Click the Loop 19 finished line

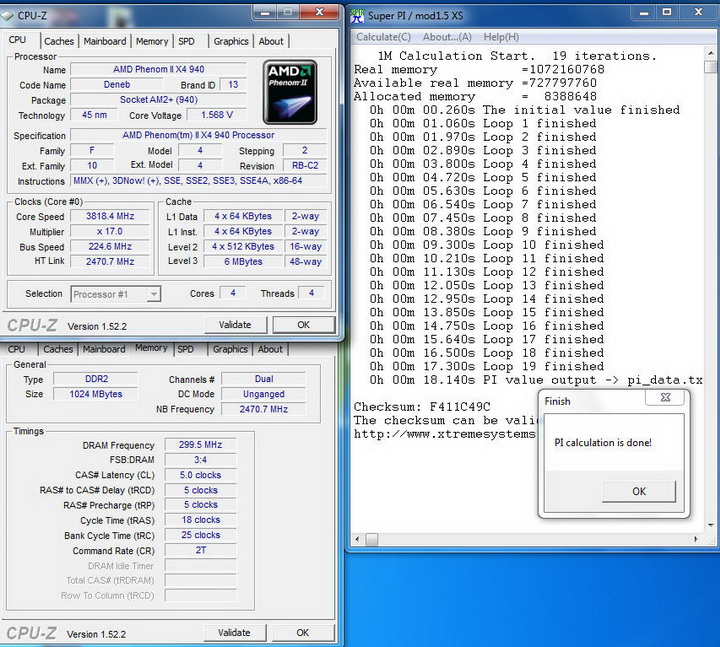[x=487, y=366]
